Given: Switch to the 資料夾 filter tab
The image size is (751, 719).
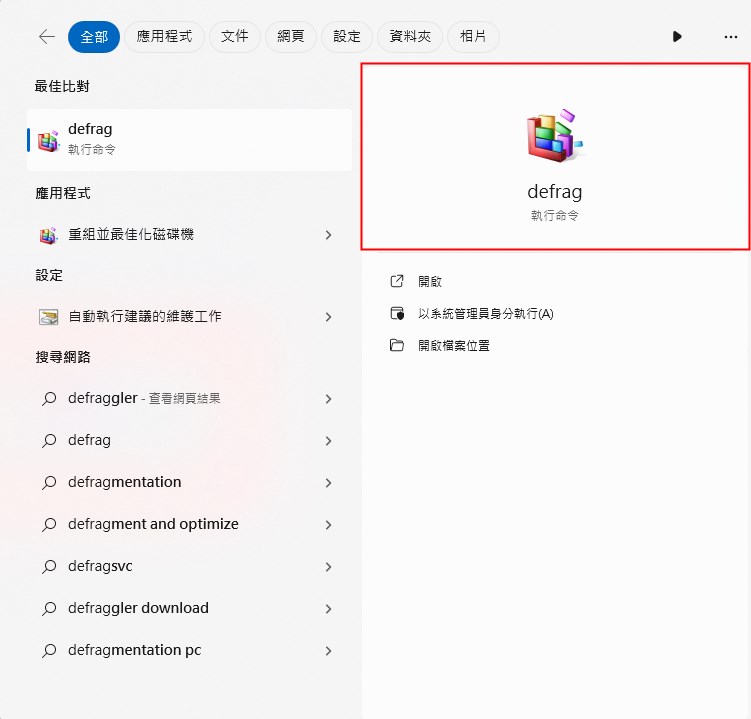Looking at the screenshot, I should [410, 36].
